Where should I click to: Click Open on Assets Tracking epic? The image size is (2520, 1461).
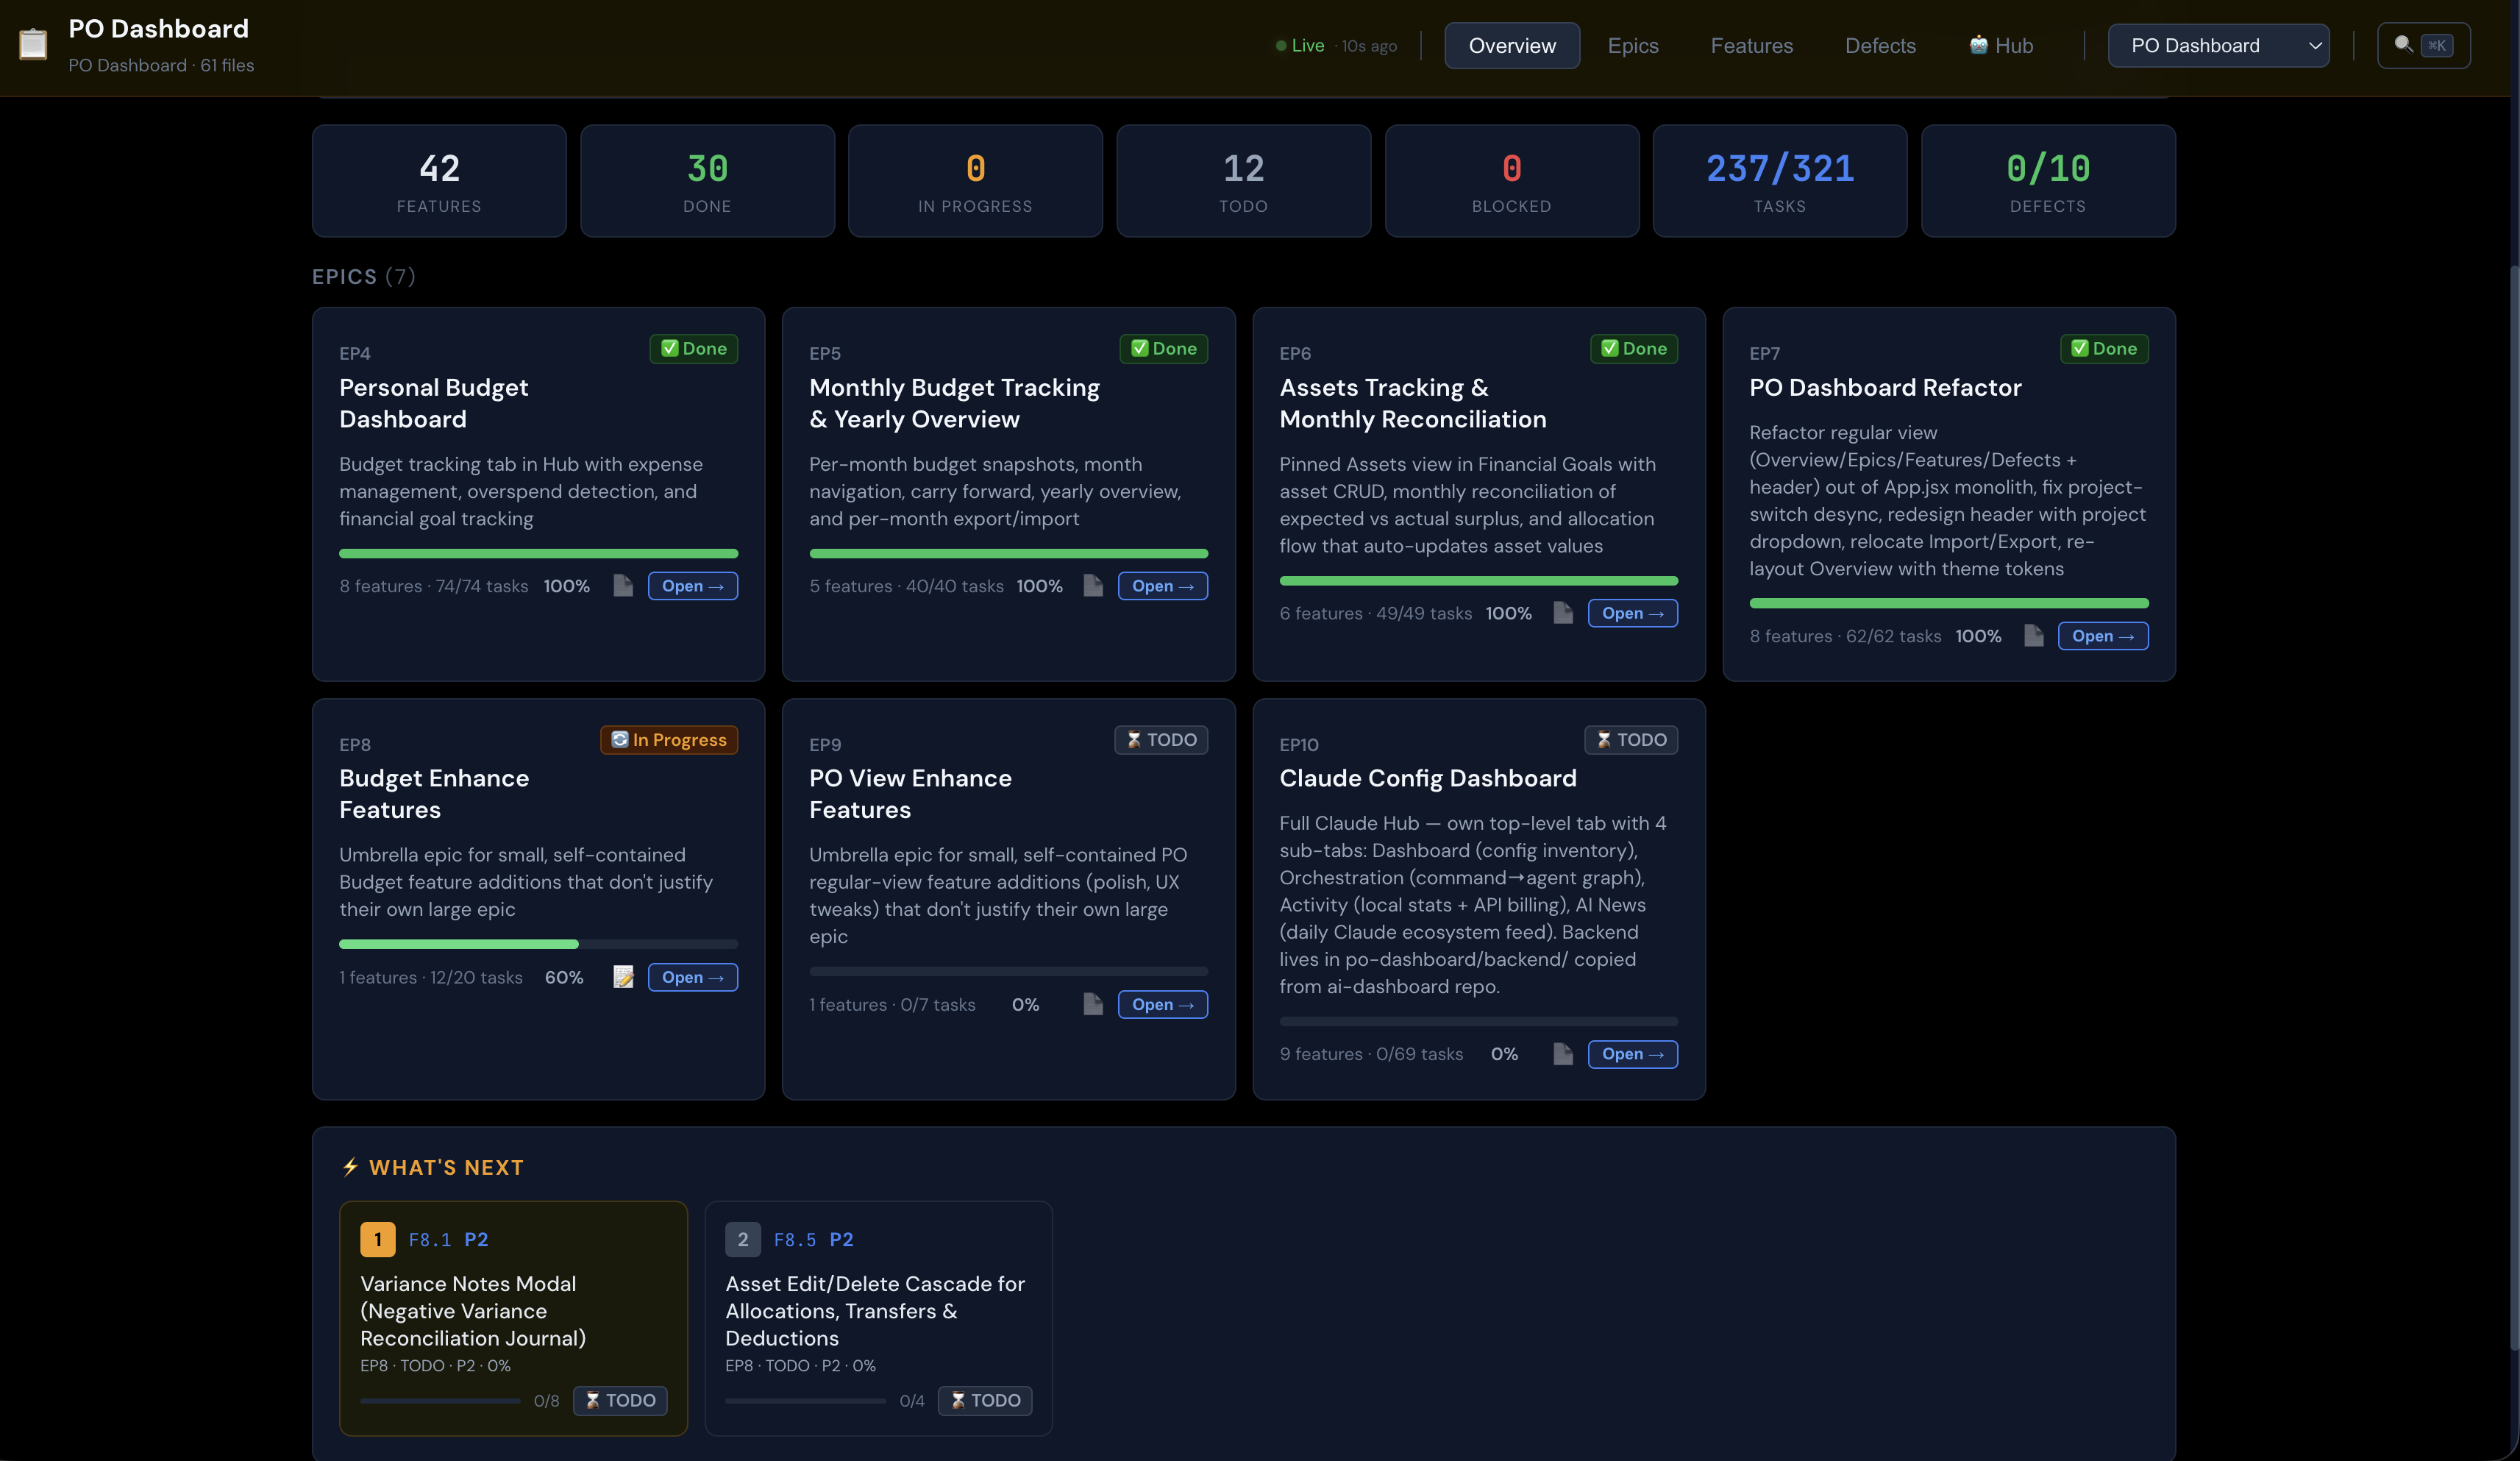(x=1632, y=613)
